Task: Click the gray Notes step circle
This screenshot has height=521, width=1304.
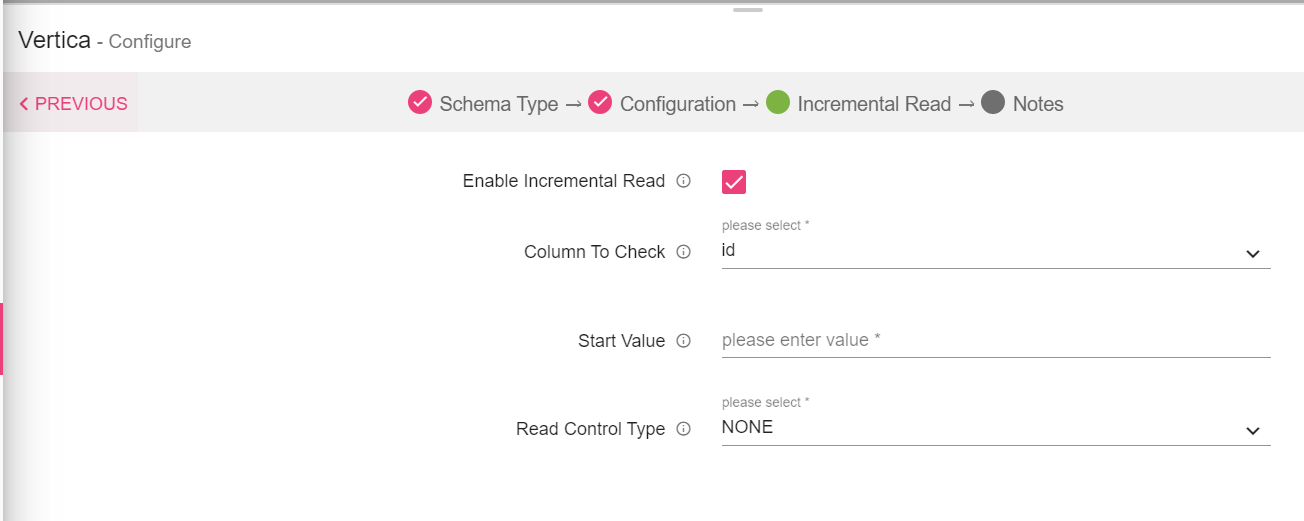Action: coord(993,103)
